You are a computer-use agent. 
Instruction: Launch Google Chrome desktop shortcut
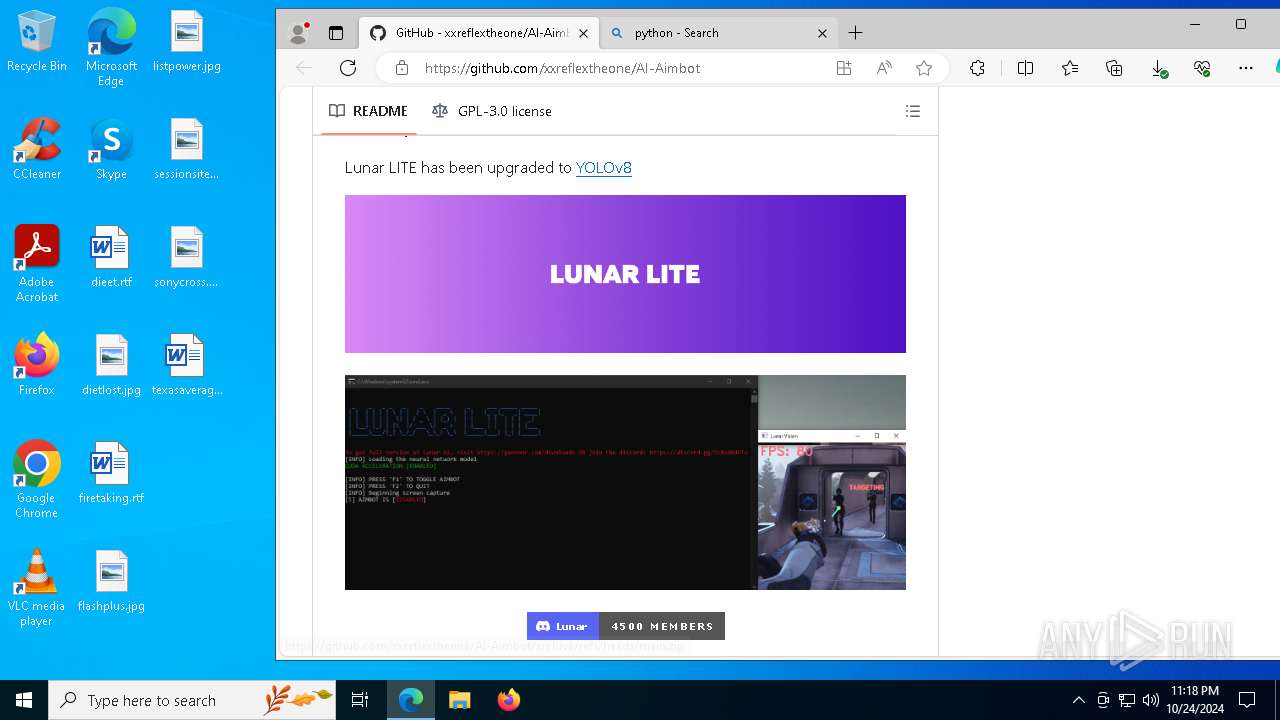37,480
